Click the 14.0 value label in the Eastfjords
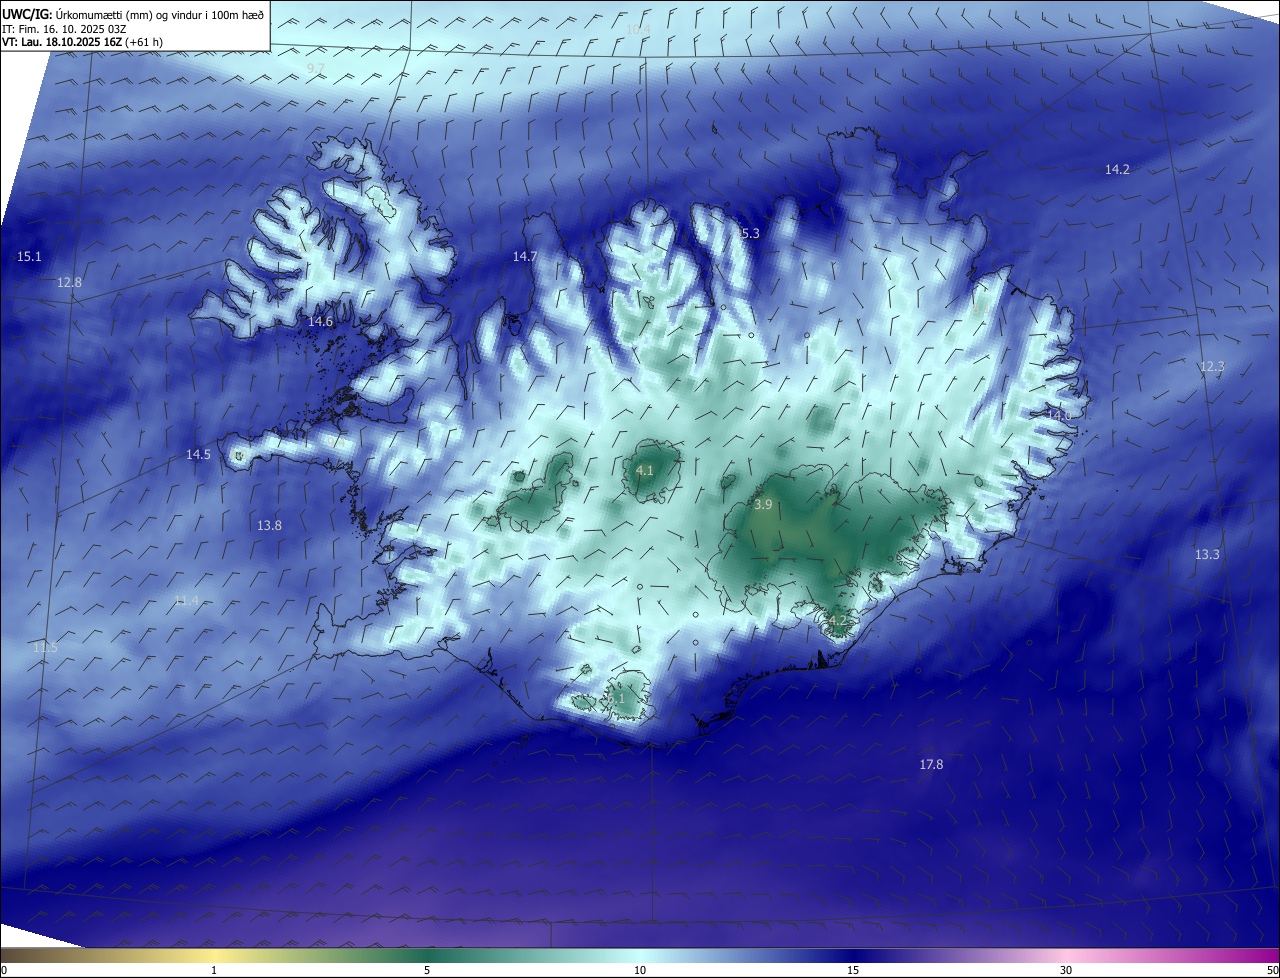This screenshot has height=978, width=1280. 1058,415
